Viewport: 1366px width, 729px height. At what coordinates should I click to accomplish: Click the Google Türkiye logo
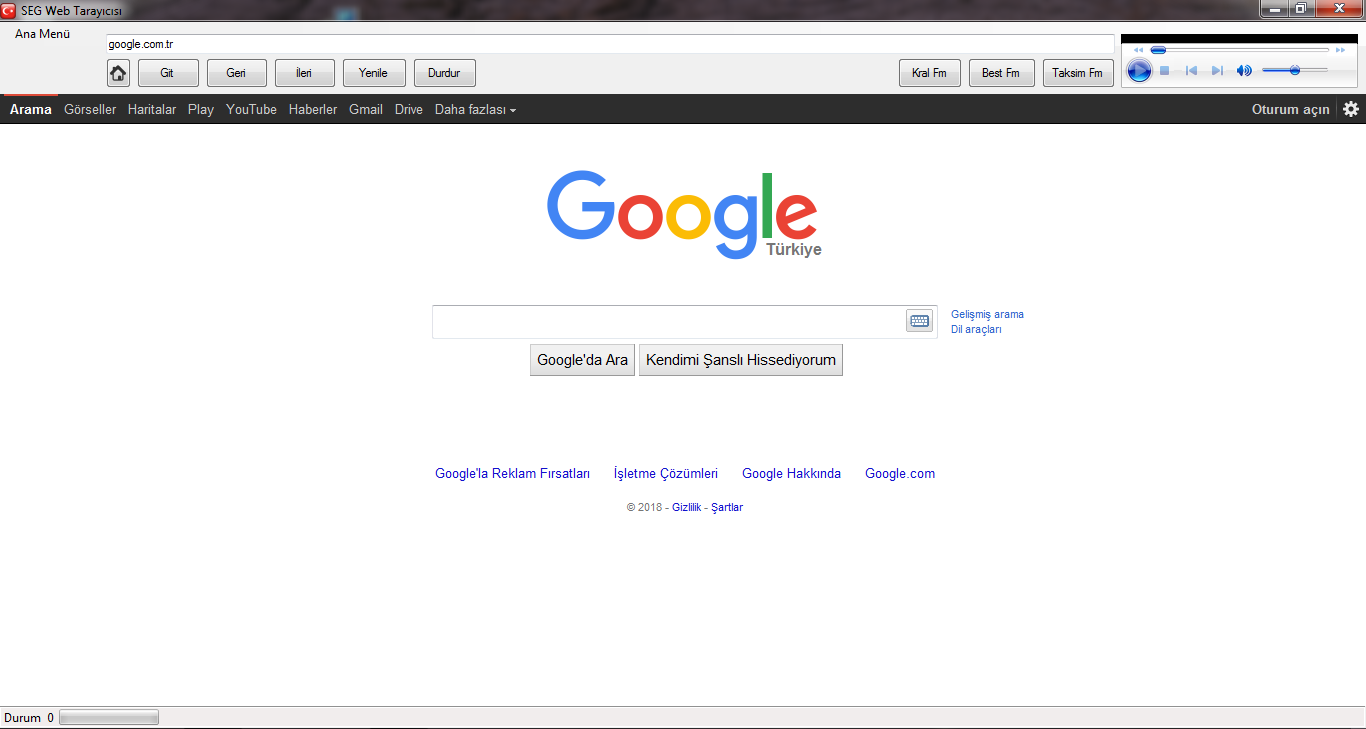(x=683, y=215)
